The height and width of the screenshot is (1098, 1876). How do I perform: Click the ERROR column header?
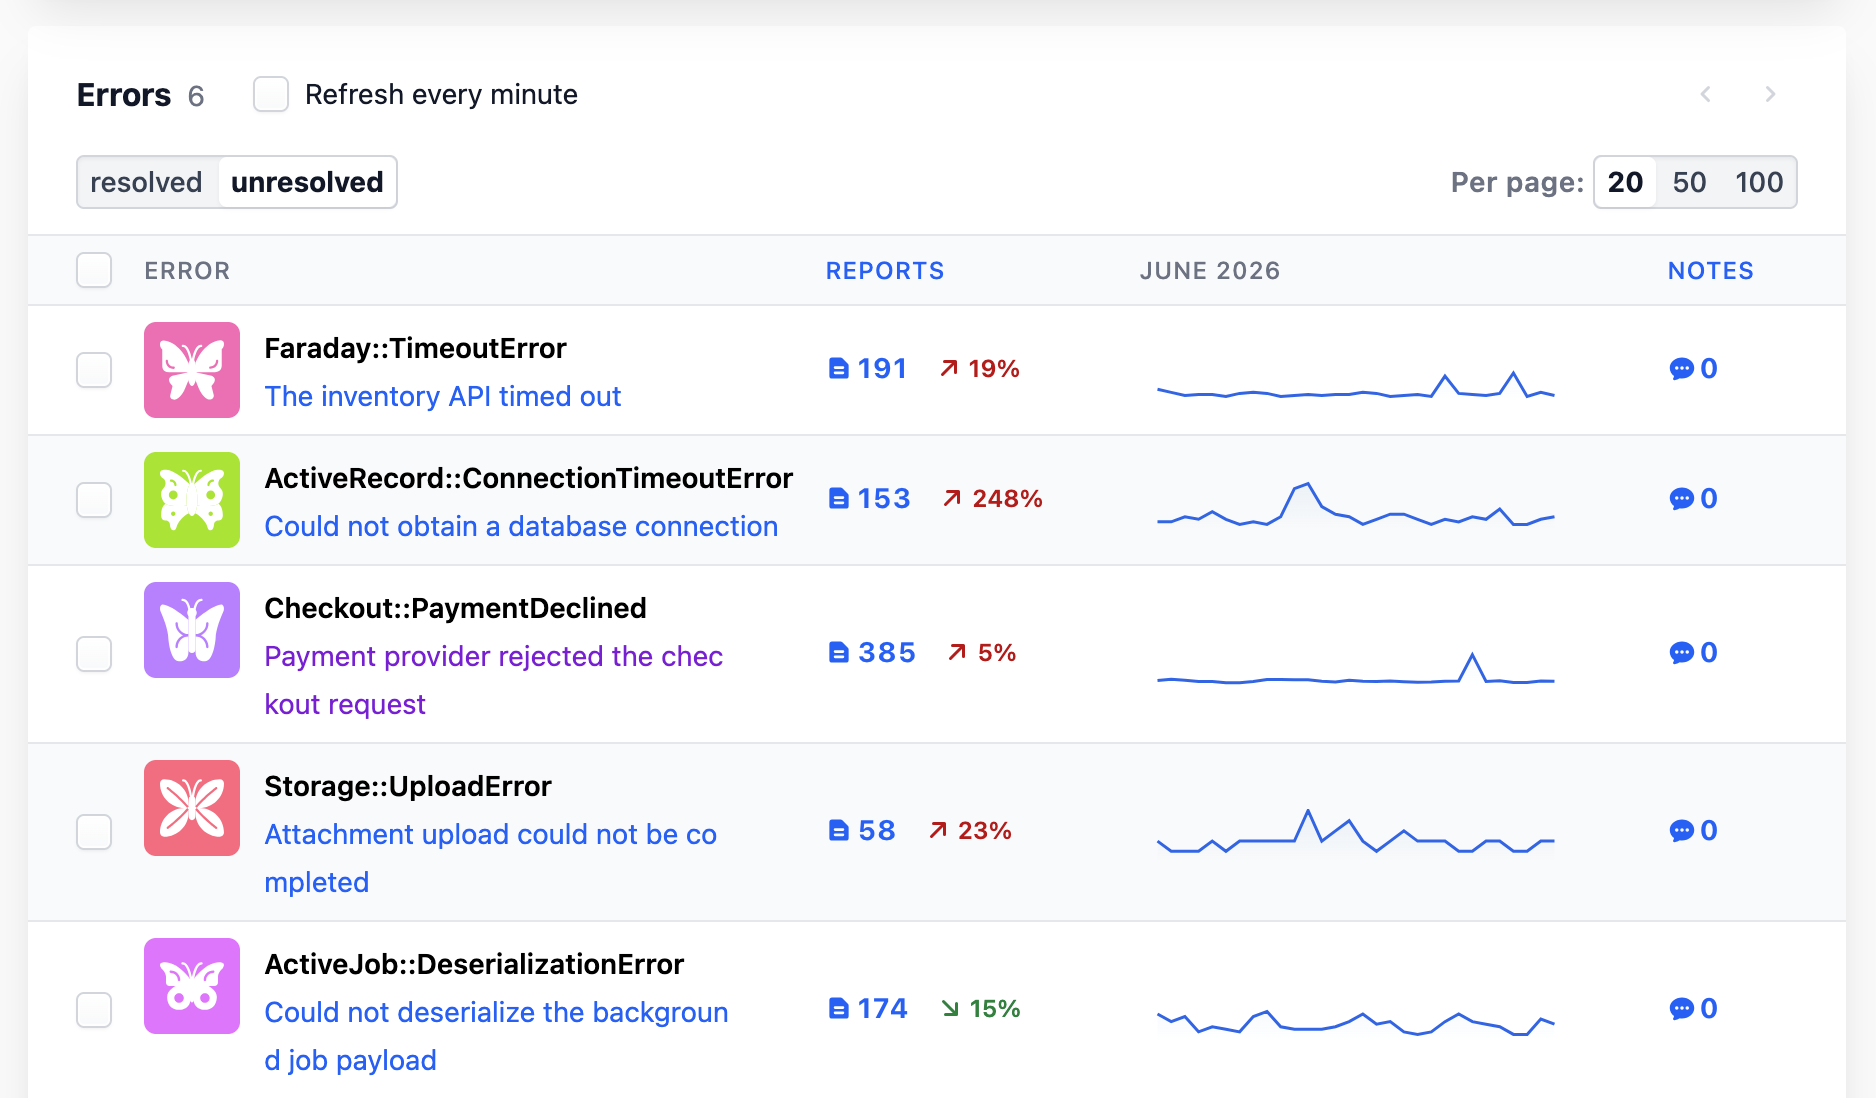[187, 271]
